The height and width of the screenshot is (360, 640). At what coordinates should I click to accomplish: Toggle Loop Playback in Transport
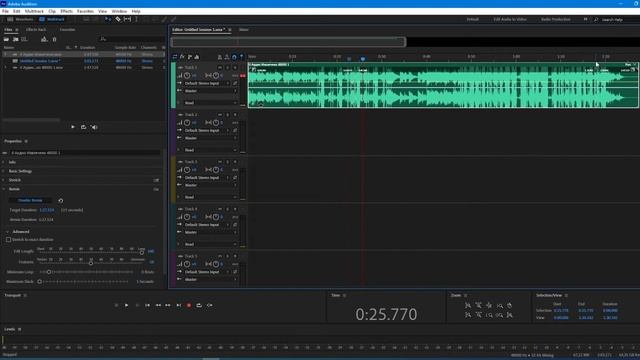pos(199,305)
